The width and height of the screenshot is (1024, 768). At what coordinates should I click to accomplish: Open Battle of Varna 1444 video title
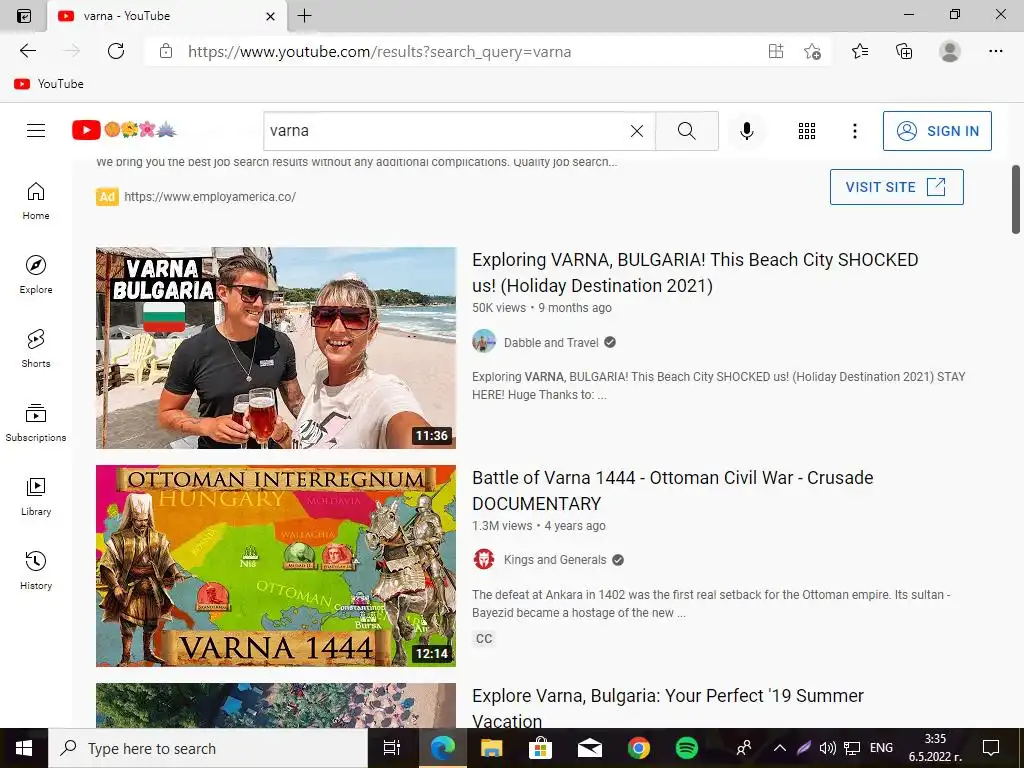tap(673, 490)
